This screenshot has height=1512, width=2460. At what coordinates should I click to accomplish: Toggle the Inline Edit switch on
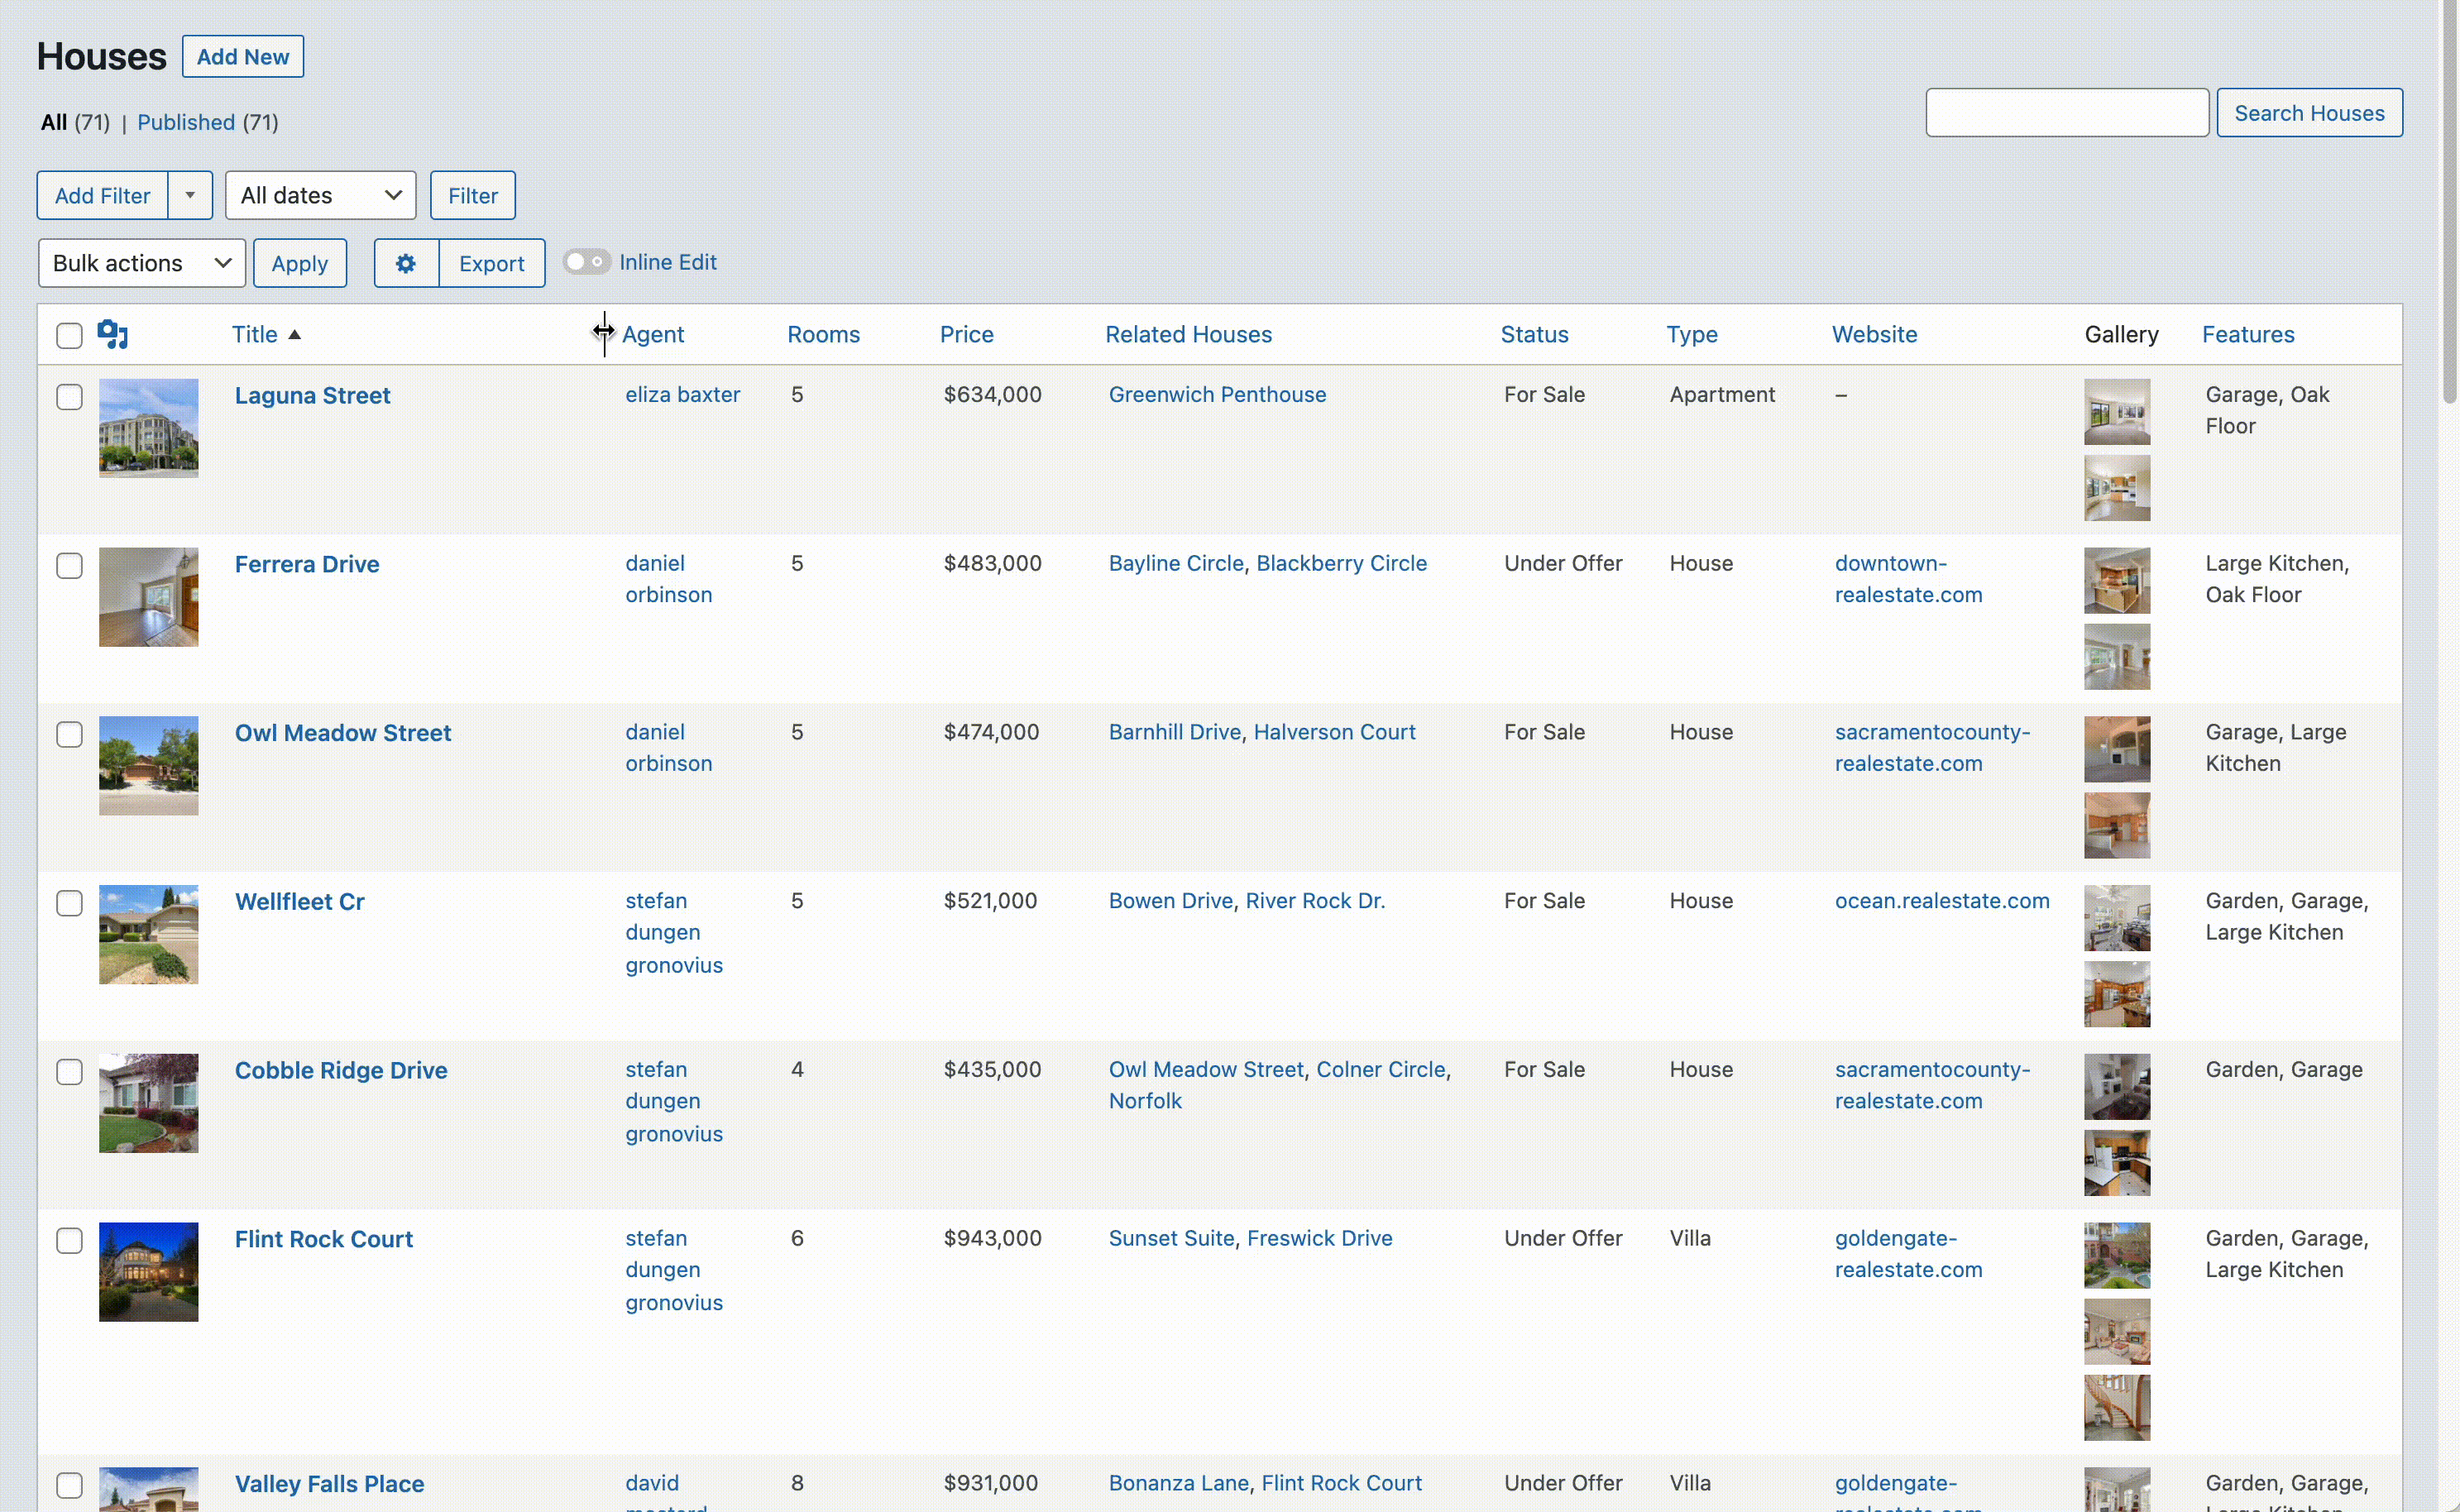585,261
